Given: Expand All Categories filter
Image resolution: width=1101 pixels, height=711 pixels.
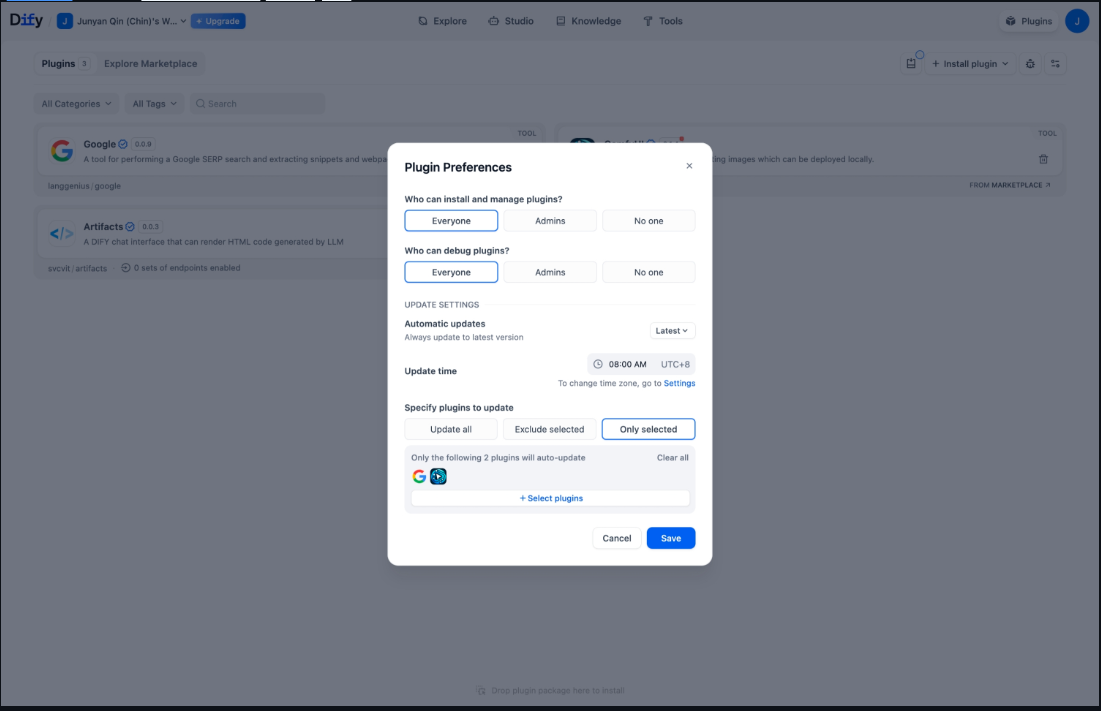Looking at the screenshot, I should tap(76, 104).
